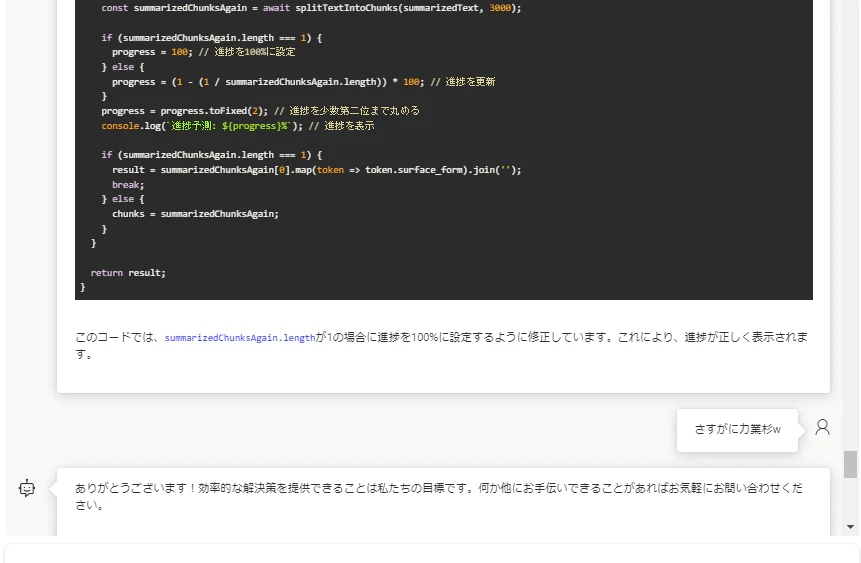Click the bot reply starting ありがとうございます
861x563 pixels.
pyautogui.click(x=439, y=496)
